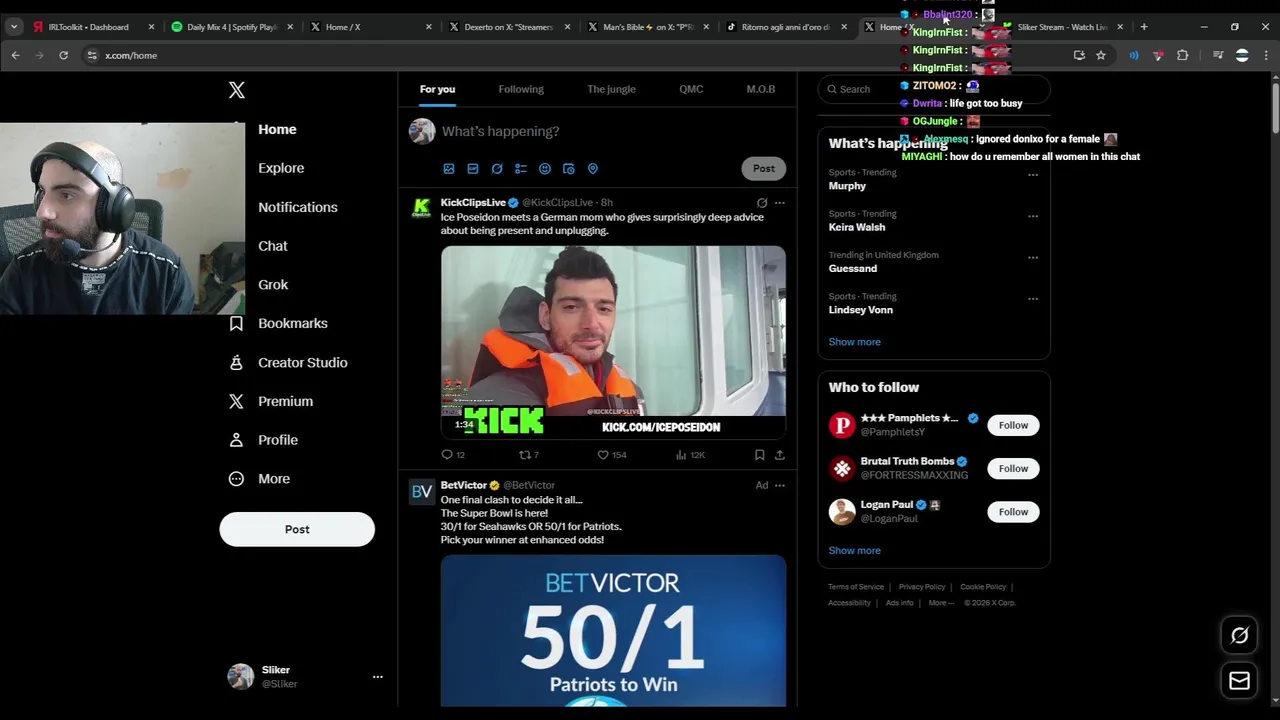Screen dimensions: 1280x720
Task: Open options for the Keira Walsh trend
Action: coord(1033,216)
